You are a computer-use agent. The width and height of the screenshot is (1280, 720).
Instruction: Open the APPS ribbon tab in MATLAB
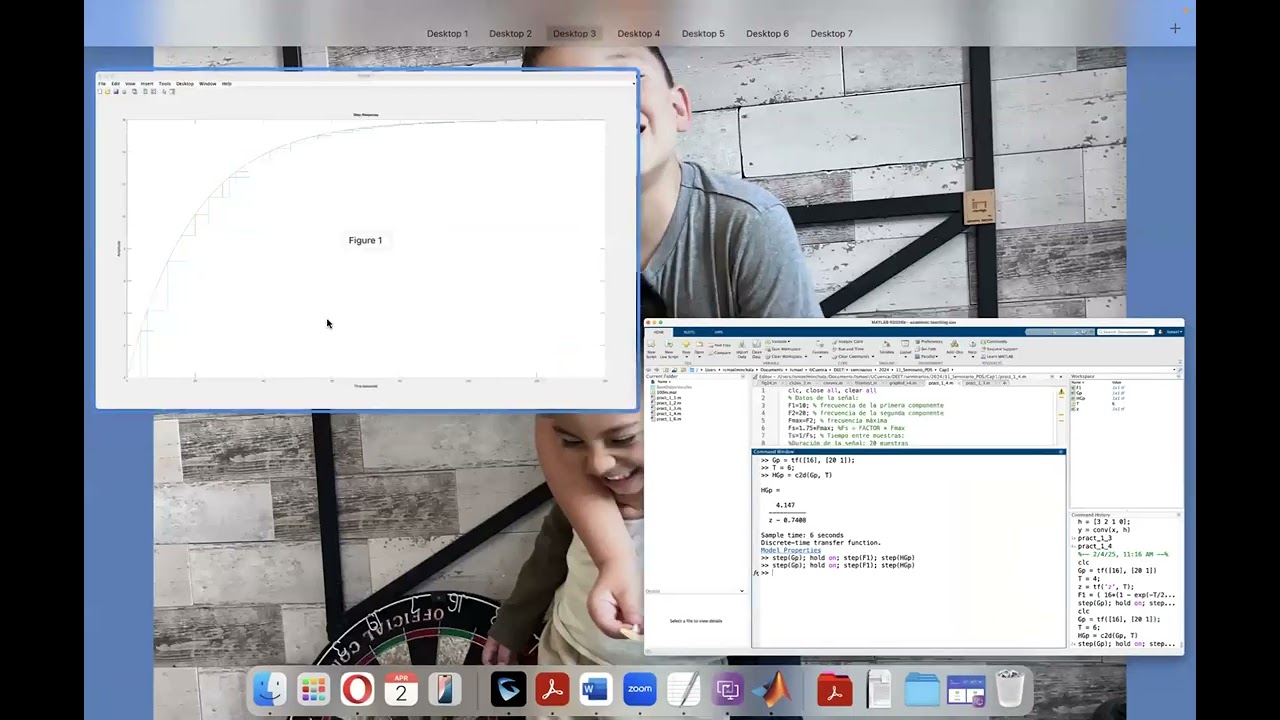(718, 332)
